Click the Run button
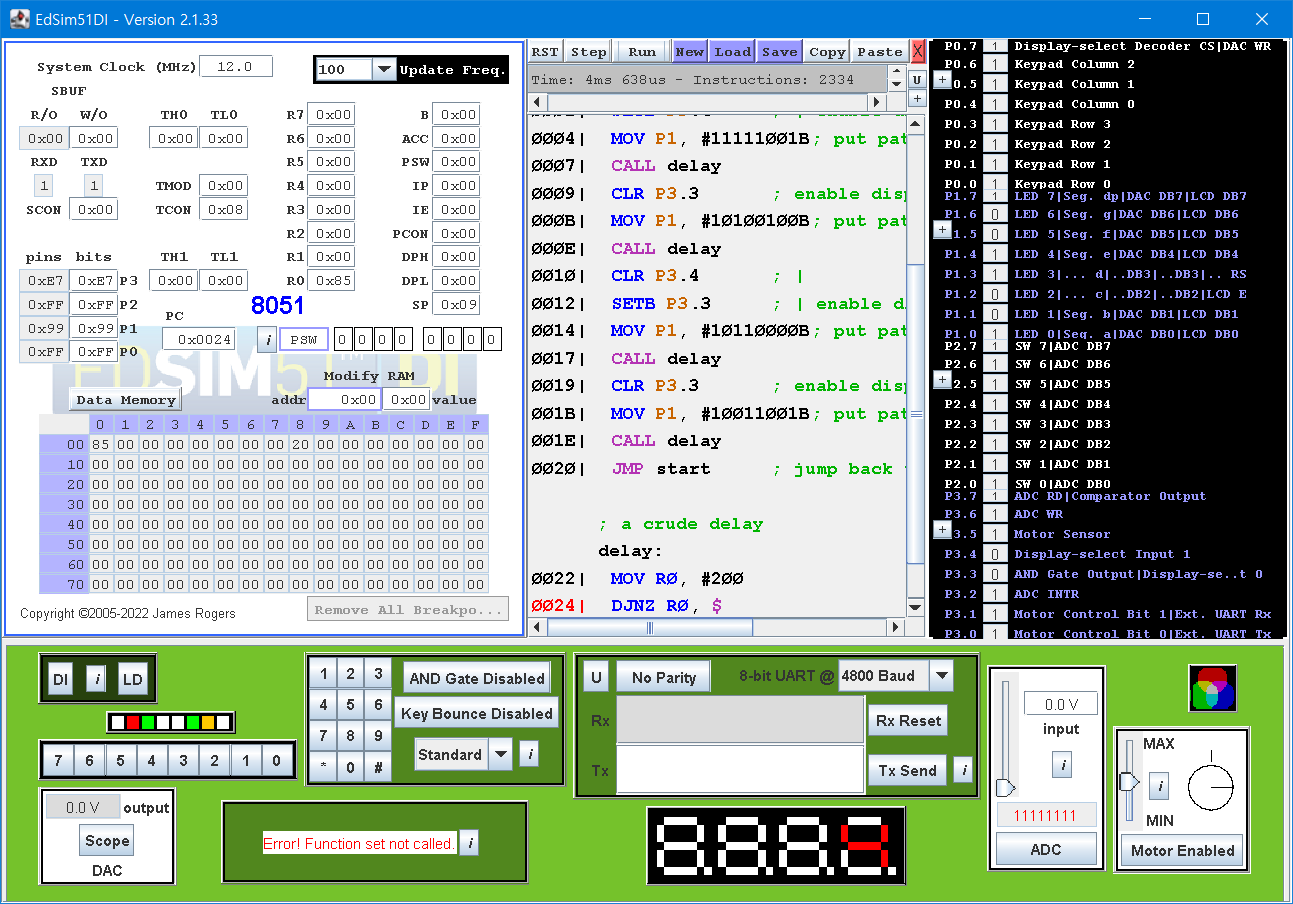The width and height of the screenshot is (1293, 904). tap(642, 52)
